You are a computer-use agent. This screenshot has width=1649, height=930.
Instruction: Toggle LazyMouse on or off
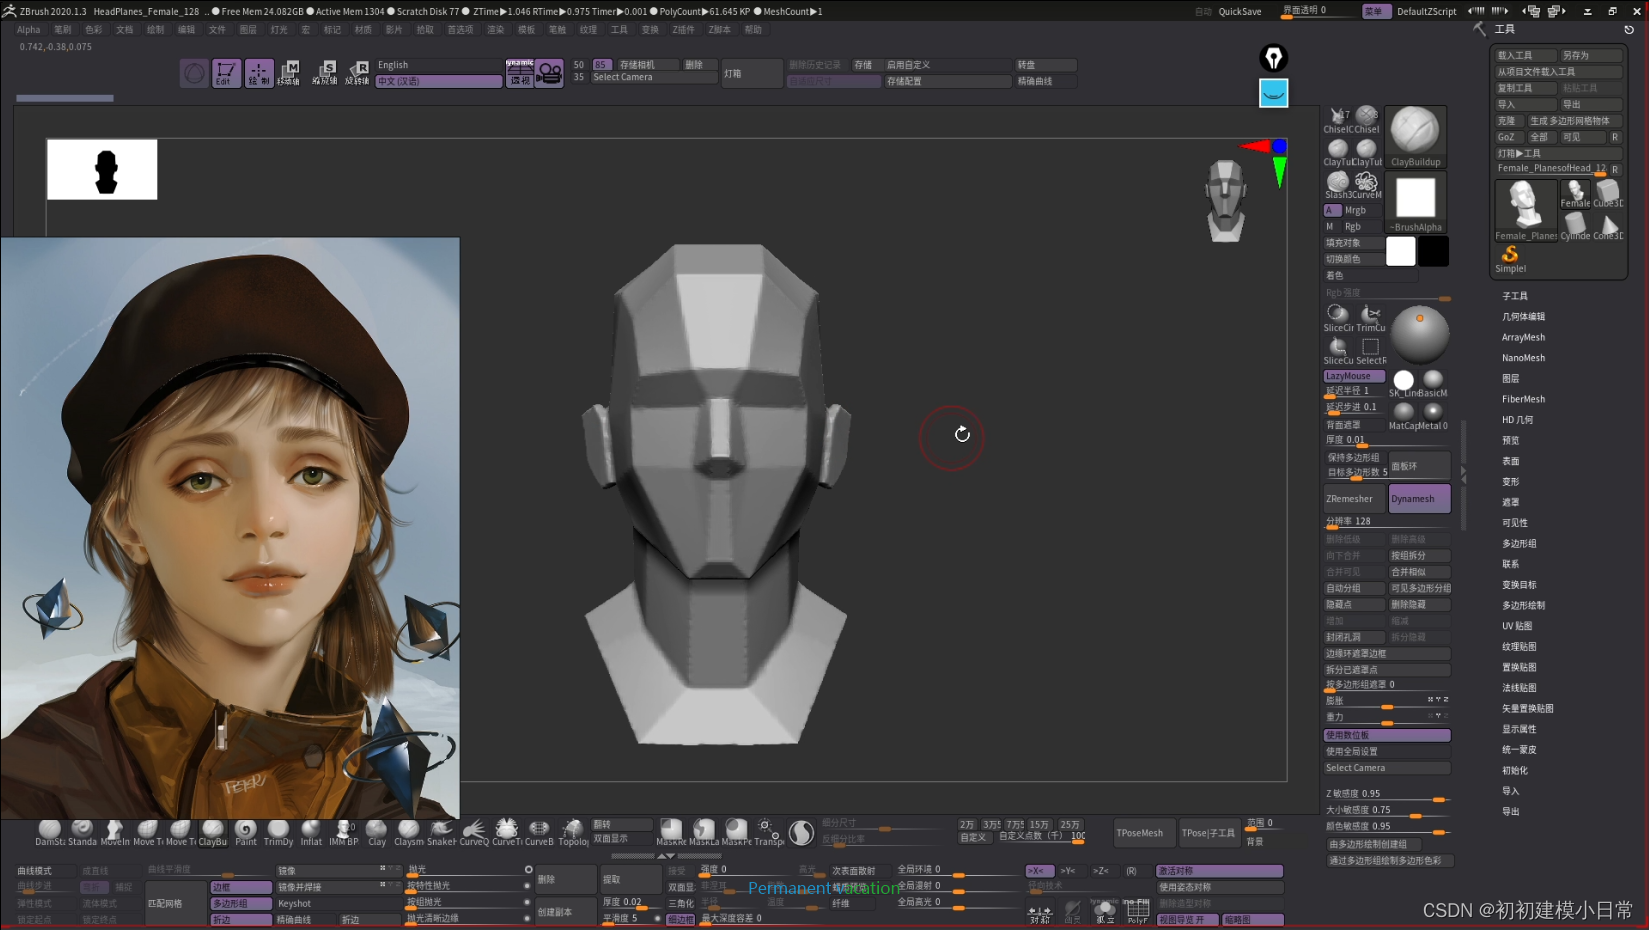1354,376
